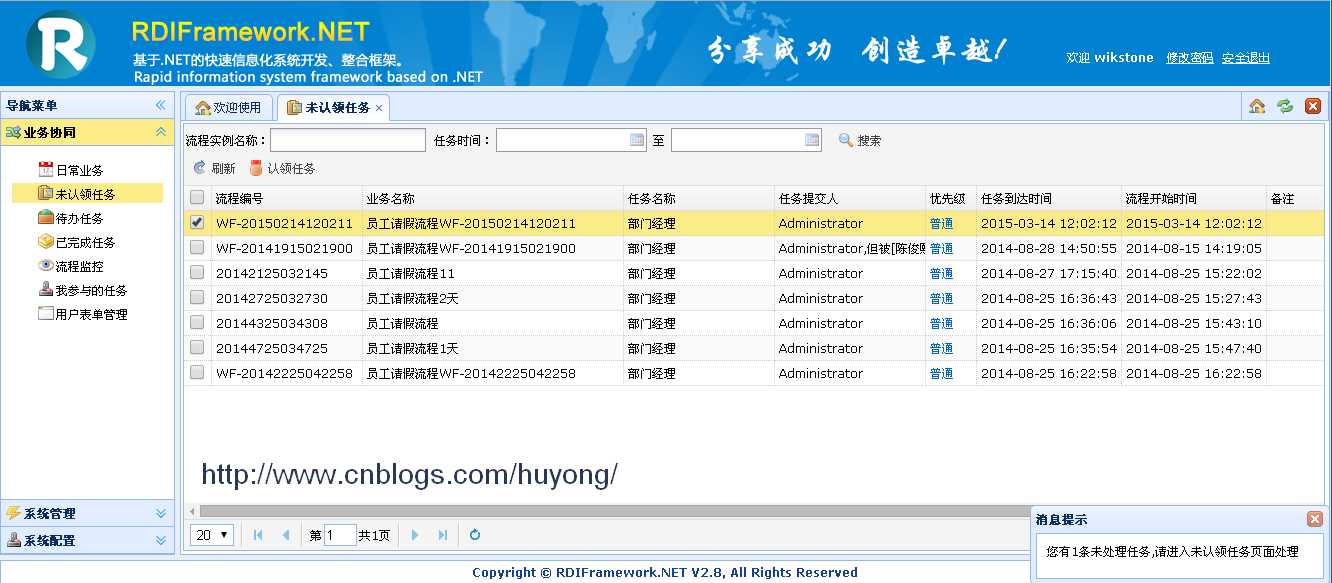The height and width of the screenshot is (583, 1332).
Task: Open 日常业务 in navigation tree
Action: [x=79, y=171]
